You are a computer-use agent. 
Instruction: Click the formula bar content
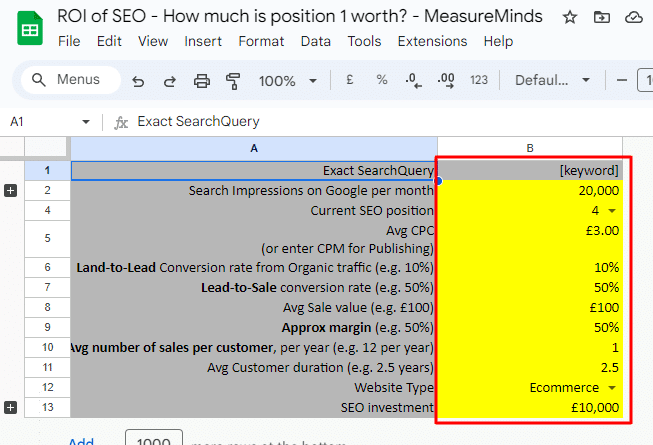[x=198, y=122]
